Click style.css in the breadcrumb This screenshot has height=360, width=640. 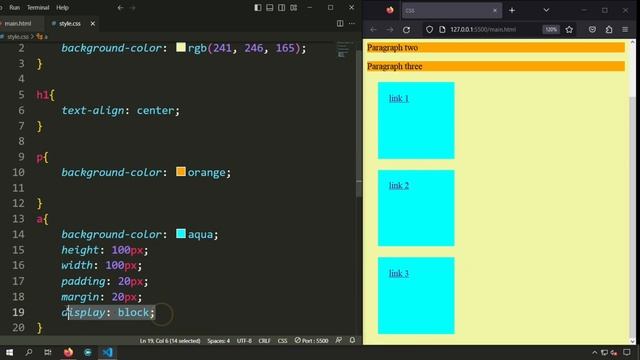18,37
